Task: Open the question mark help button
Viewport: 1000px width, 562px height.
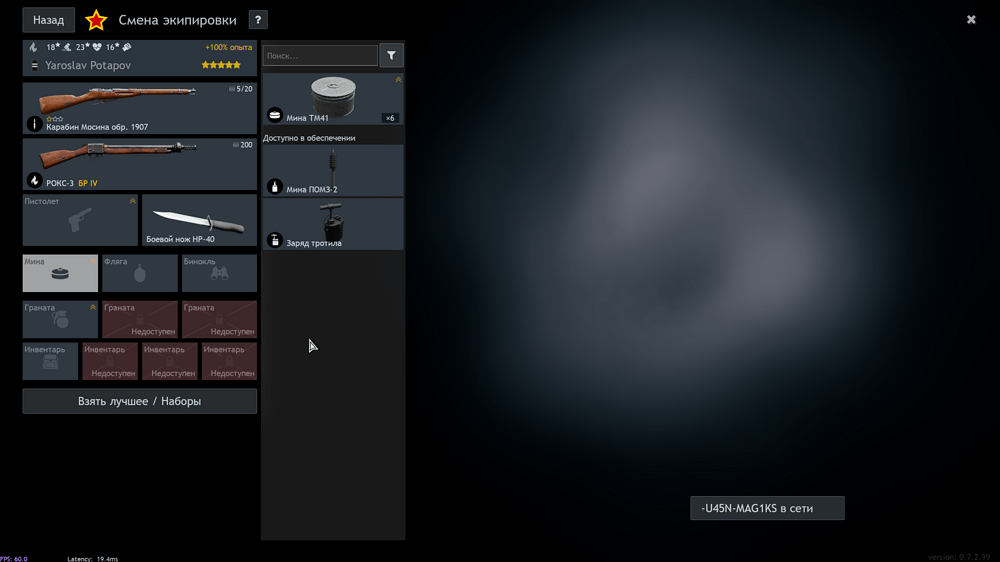Action: (257, 20)
